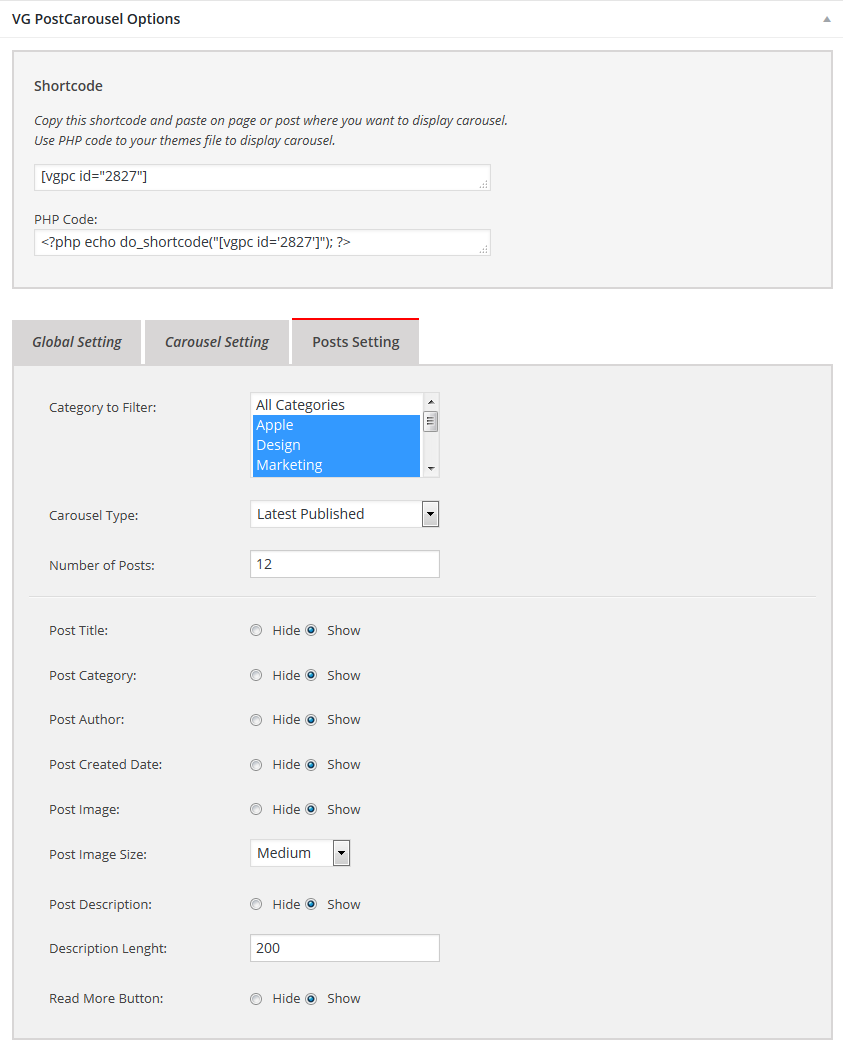843x1052 pixels.
Task: Click the Number of Posts field
Action: coord(345,564)
